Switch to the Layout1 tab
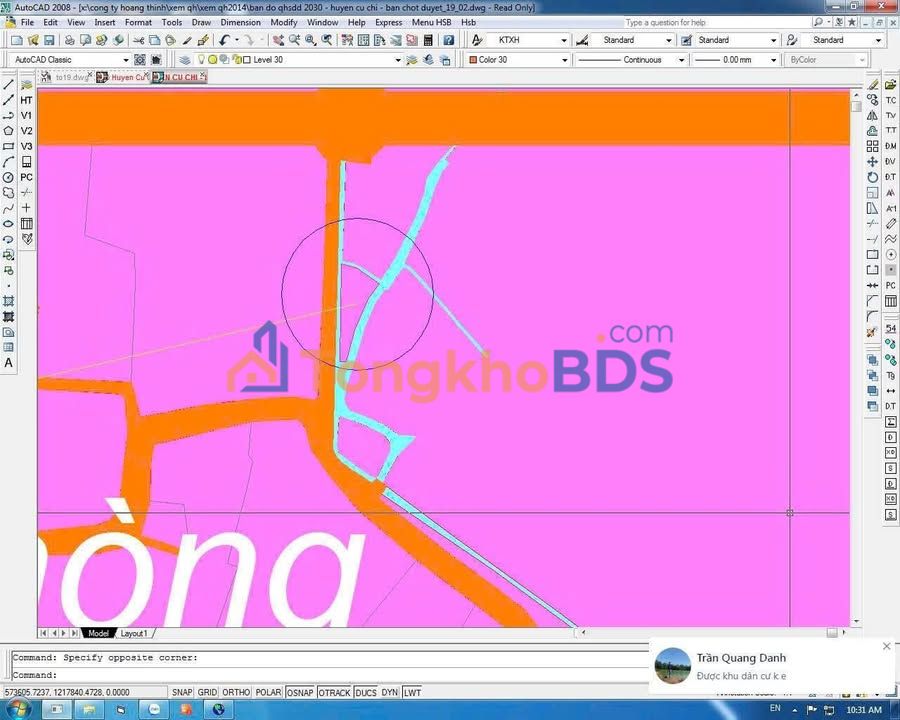The width and height of the screenshot is (900, 720). pyautogui.click(x=134, y=633)
